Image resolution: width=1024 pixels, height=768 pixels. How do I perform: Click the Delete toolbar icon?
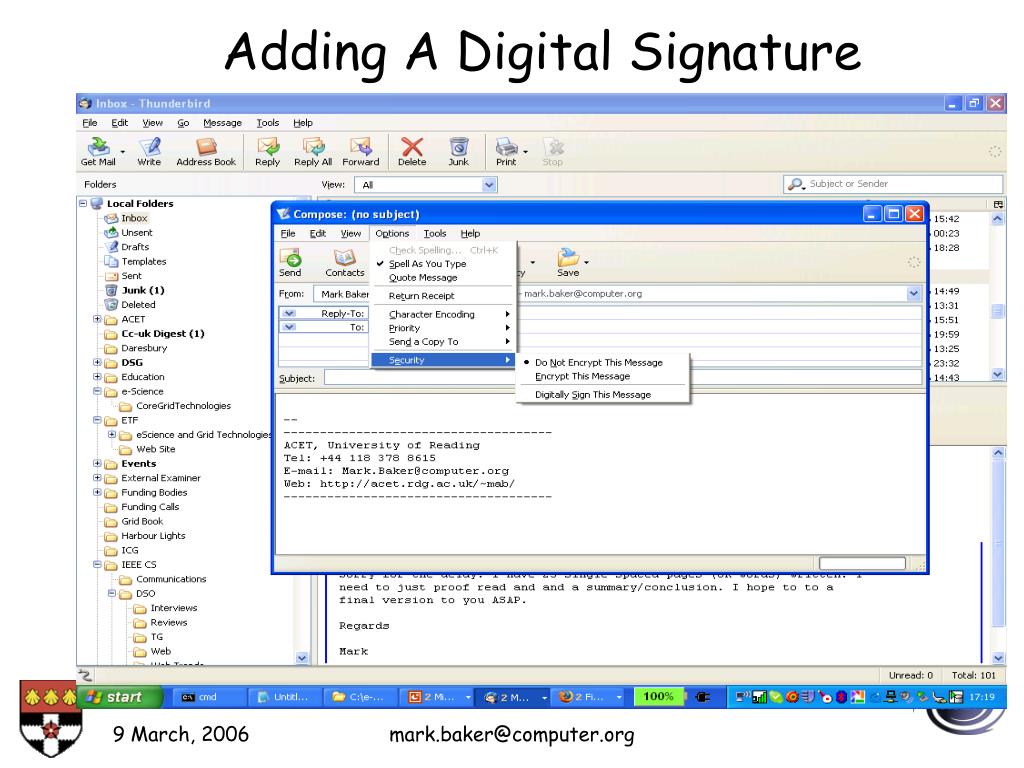[x=412, y=152]
